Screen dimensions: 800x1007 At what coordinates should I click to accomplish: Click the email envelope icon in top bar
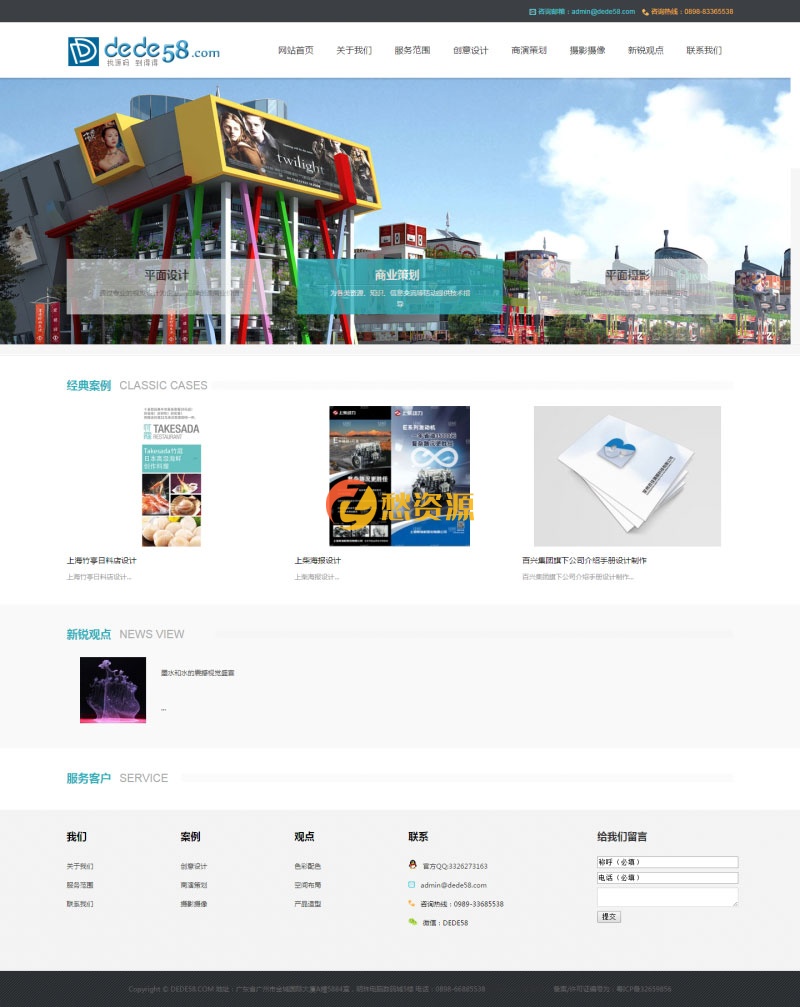coord(532,12)
